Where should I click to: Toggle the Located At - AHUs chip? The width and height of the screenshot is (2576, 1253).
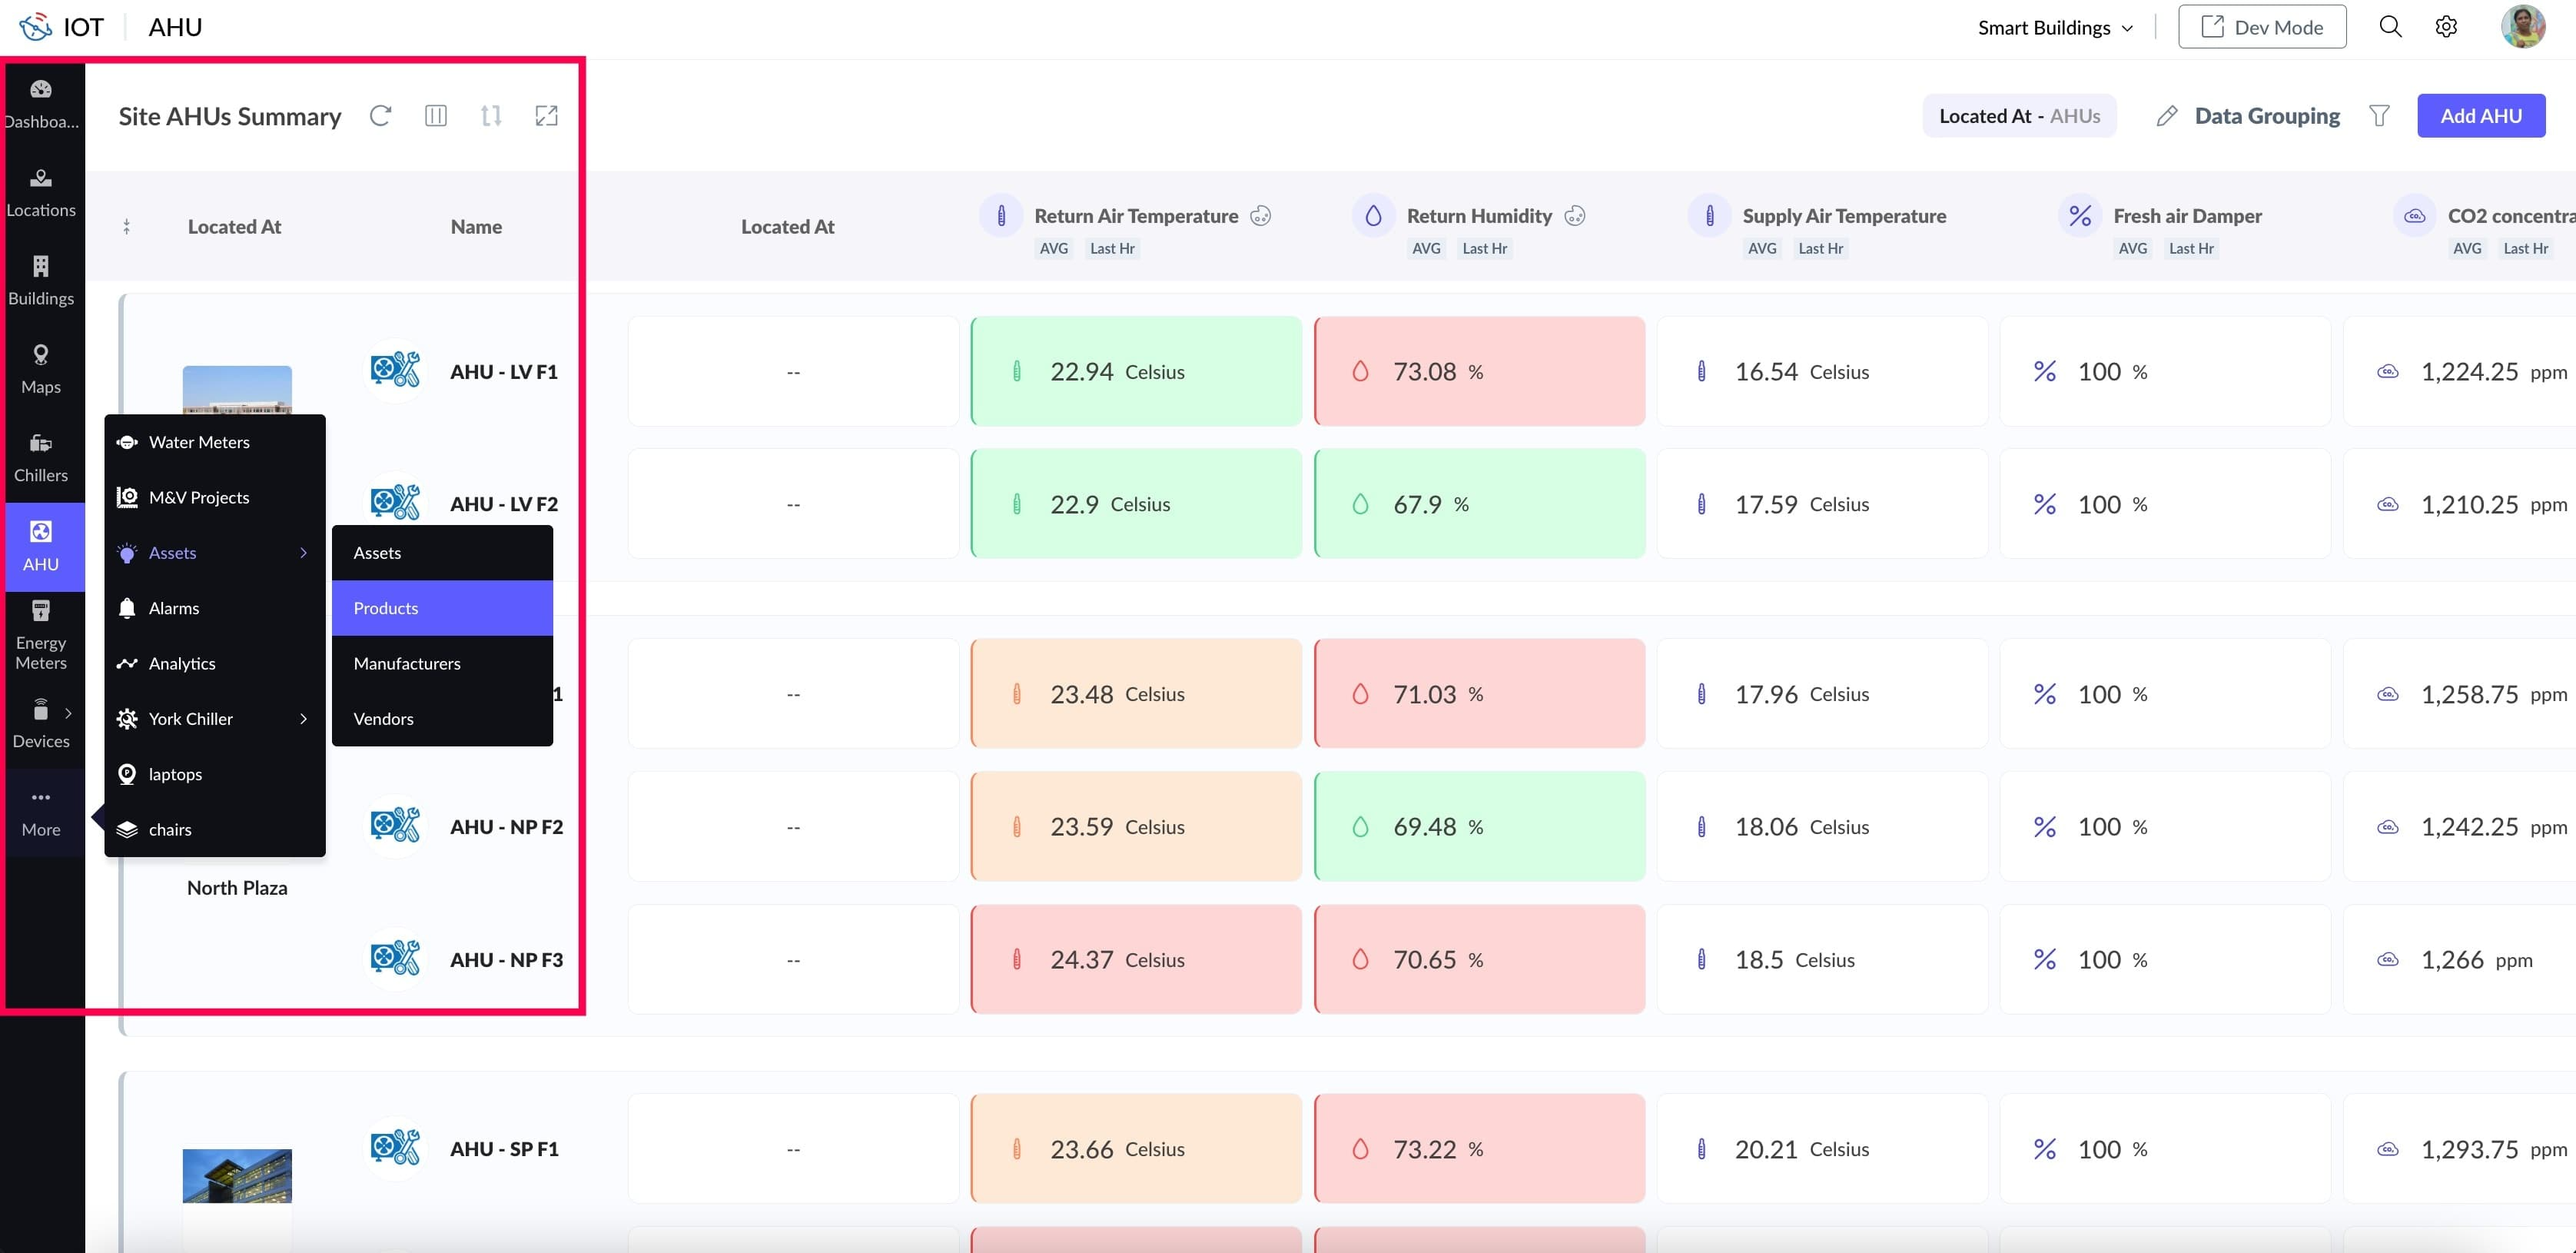(2019, 116)
